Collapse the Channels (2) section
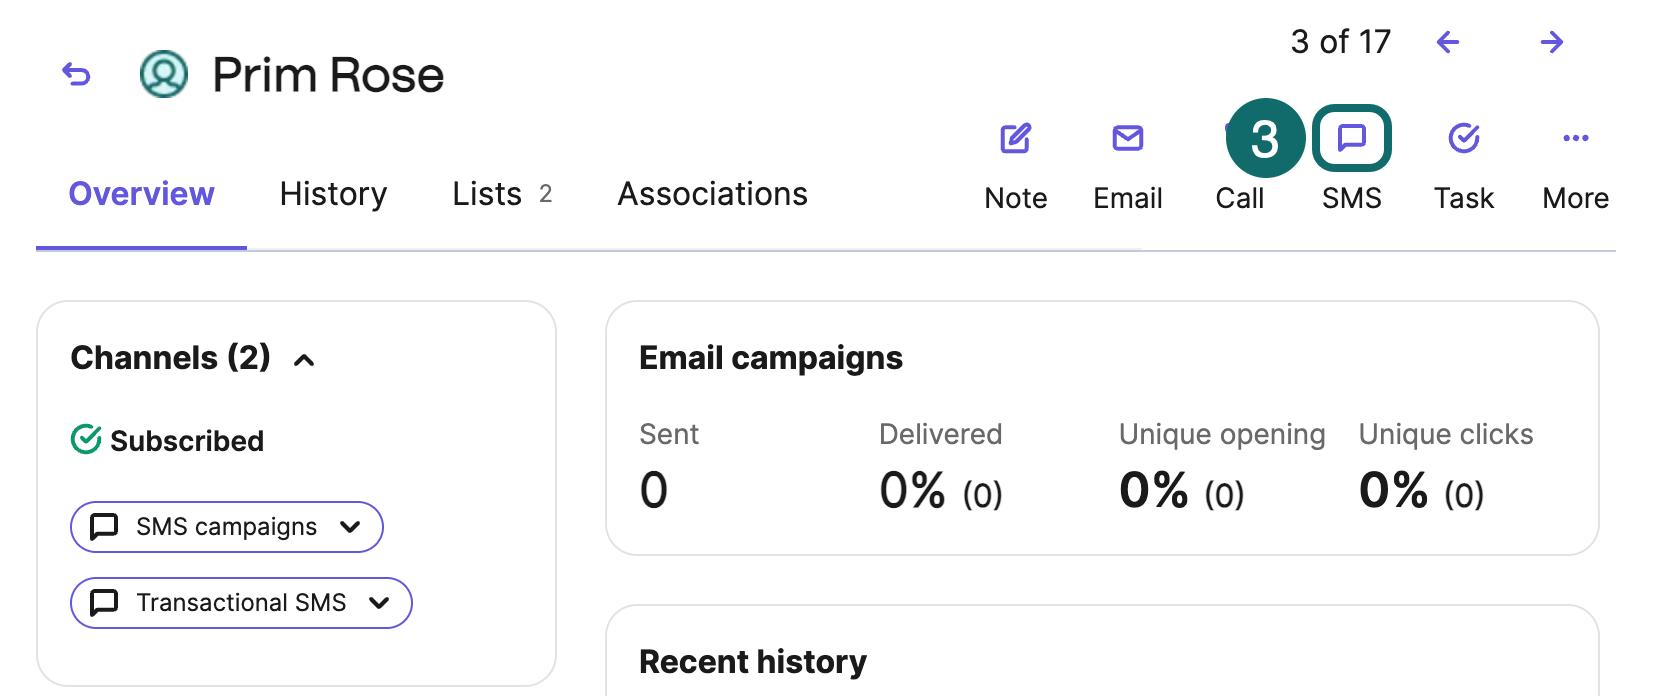 tap(304, 360)
